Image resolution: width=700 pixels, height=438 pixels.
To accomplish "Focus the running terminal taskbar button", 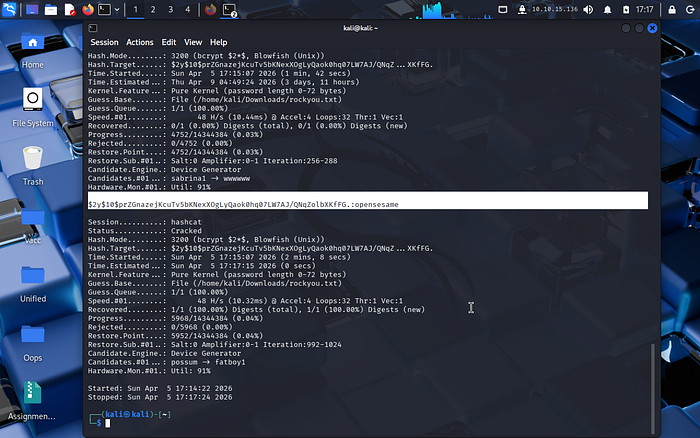I will [x=229, y=10].
